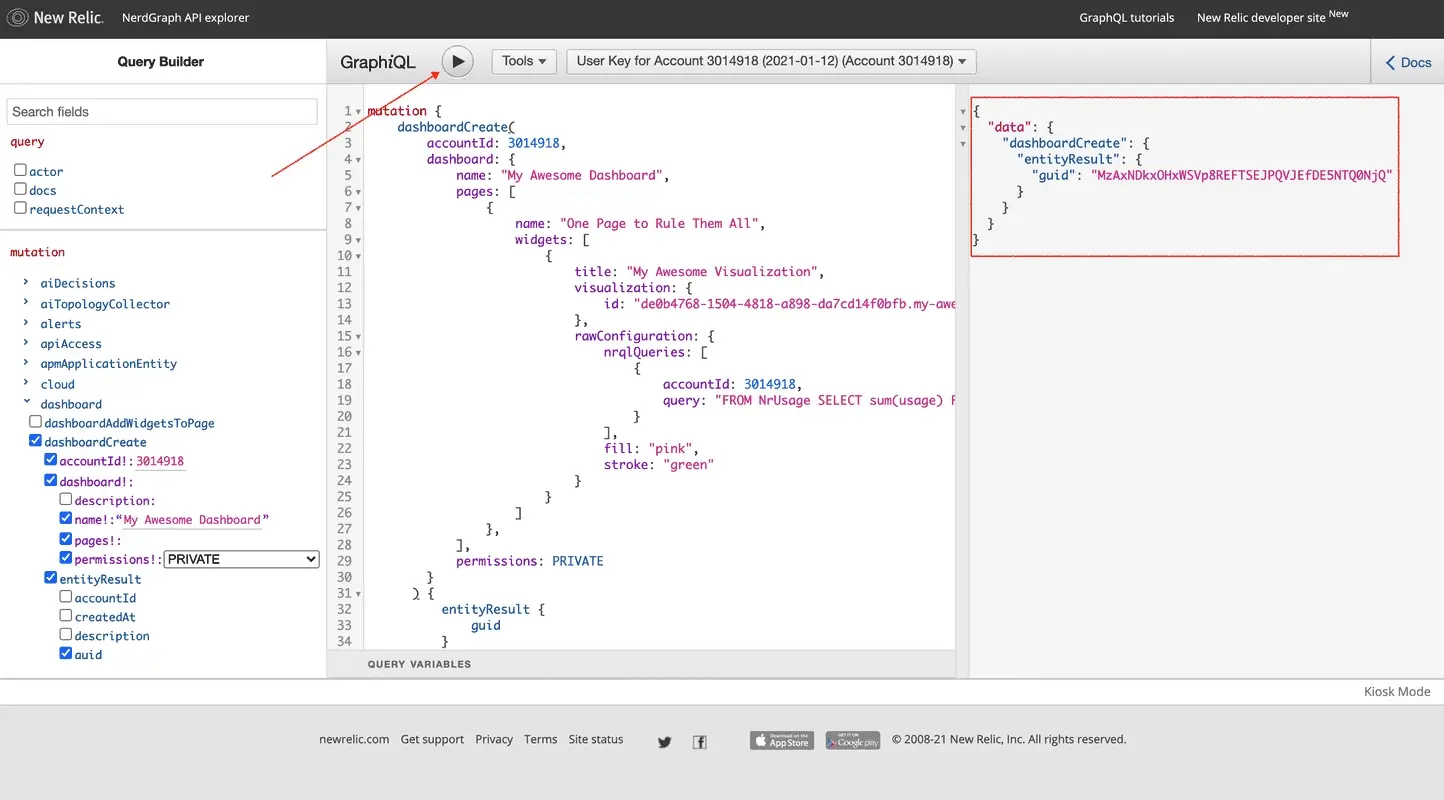
Task: Click the Search fields input
Action: (x=162, y=111)
